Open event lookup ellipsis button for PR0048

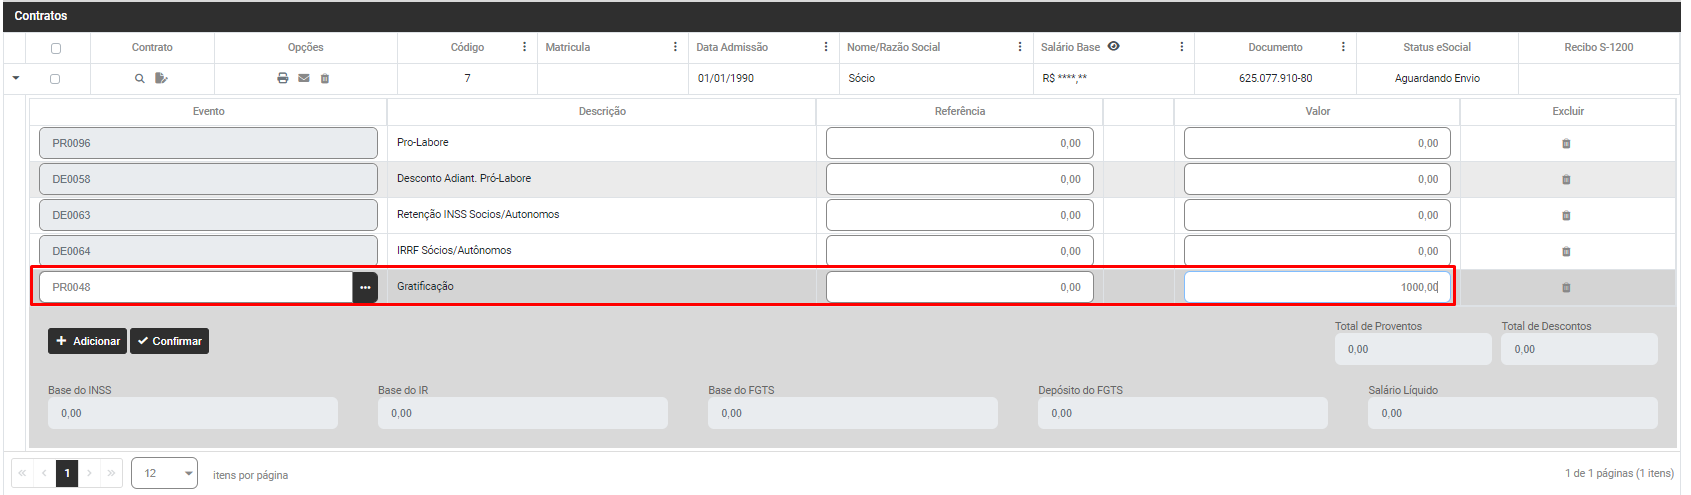point(365,287)
